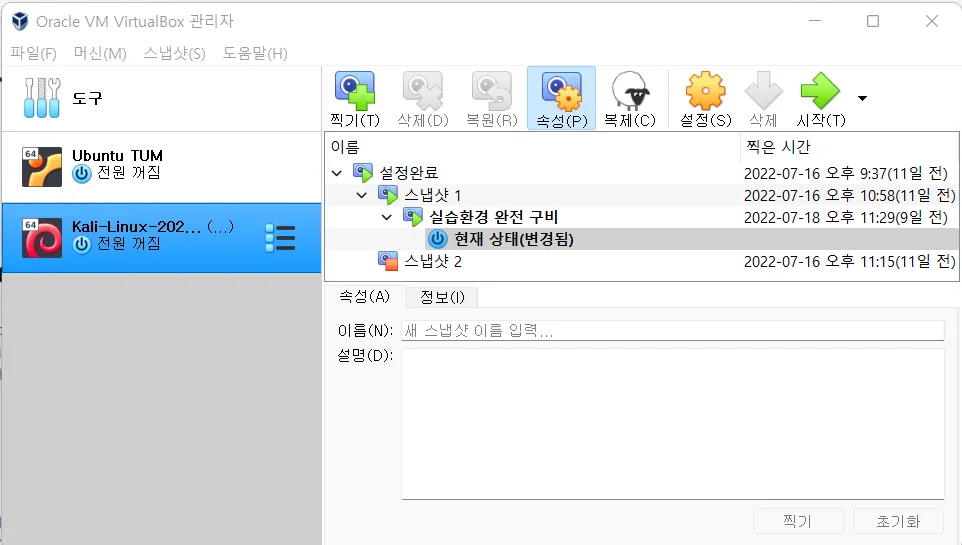
Task: Select the 스냅샷 2 row label
Action: (x=433, y=261)
